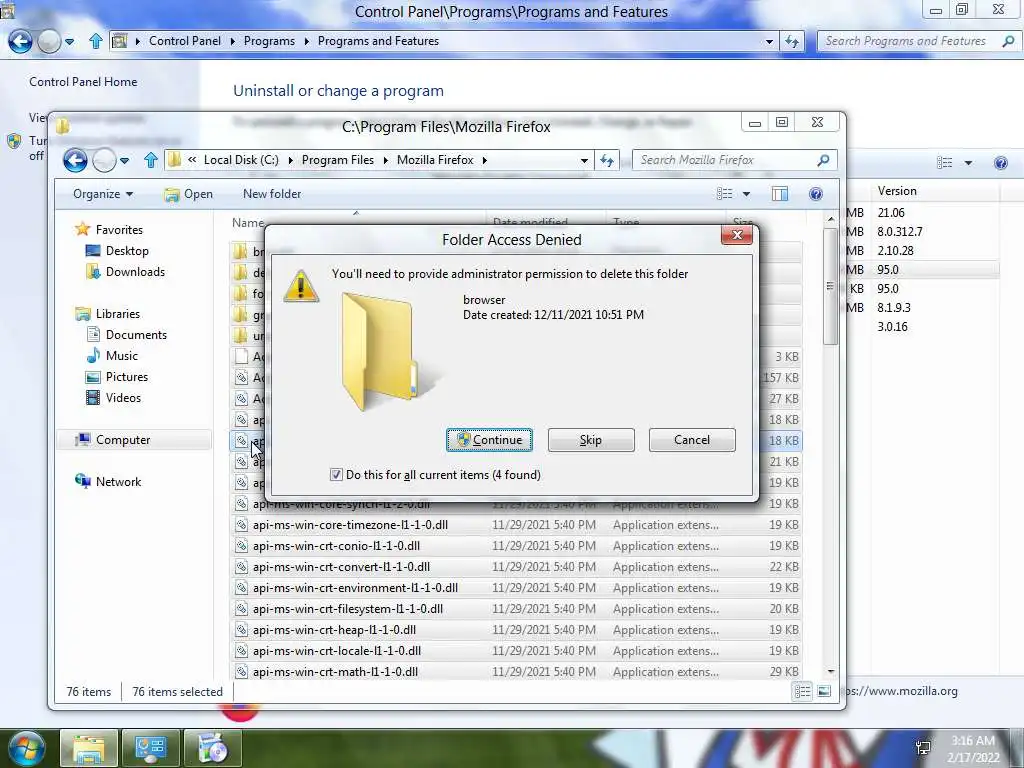Go up one folder in Mozilla Firefox window
This screenshot has height=768, width=1024.
pos(151,160)
